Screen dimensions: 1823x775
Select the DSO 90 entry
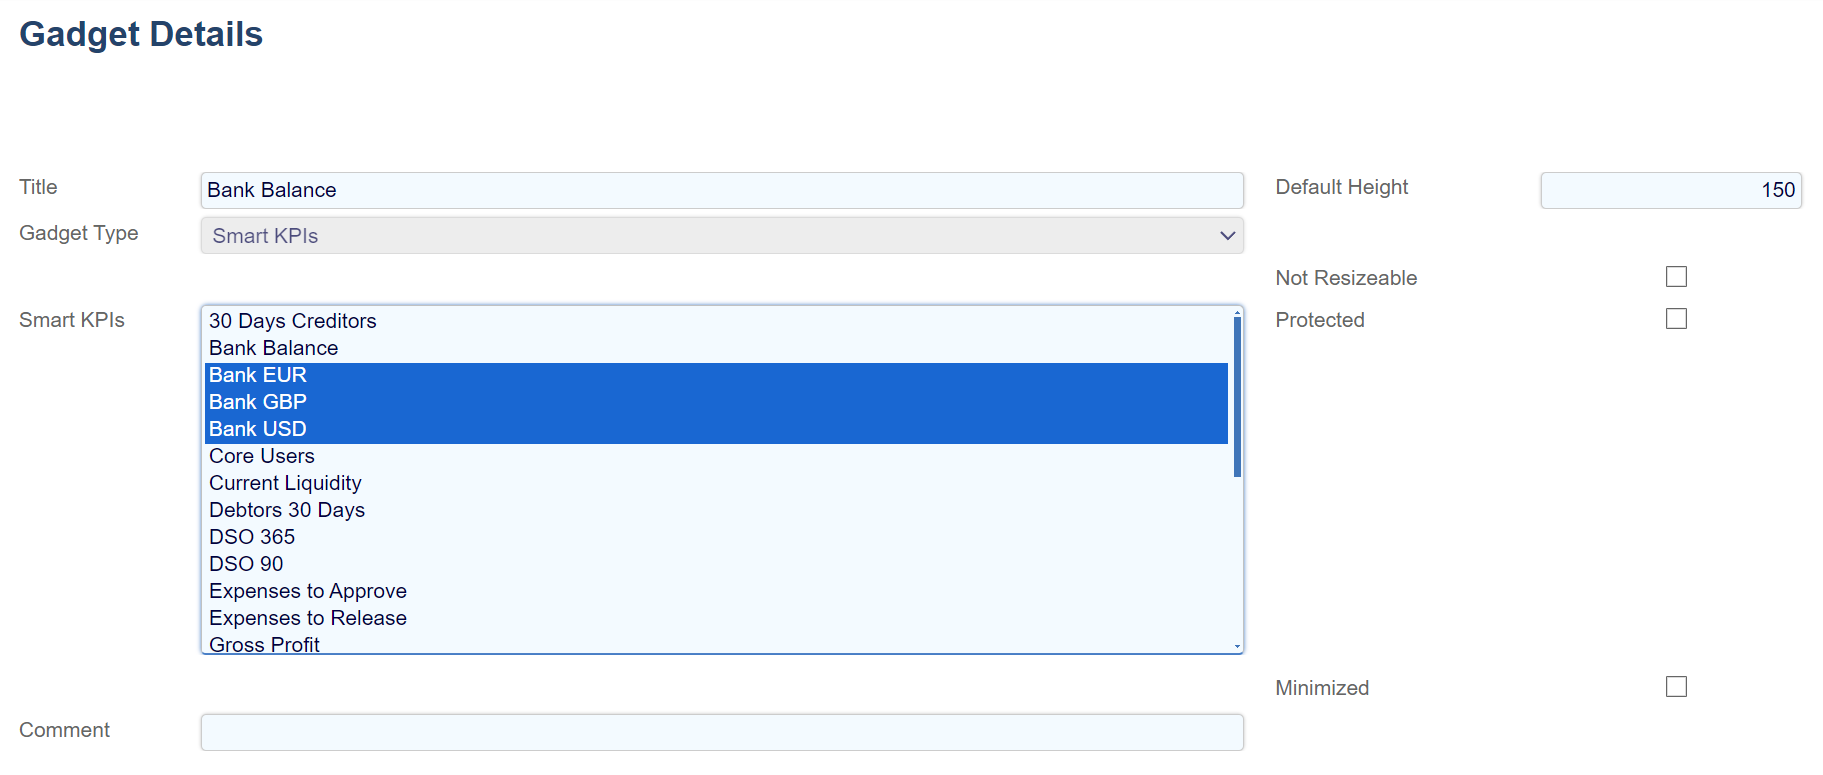click(x=246, y=564)
